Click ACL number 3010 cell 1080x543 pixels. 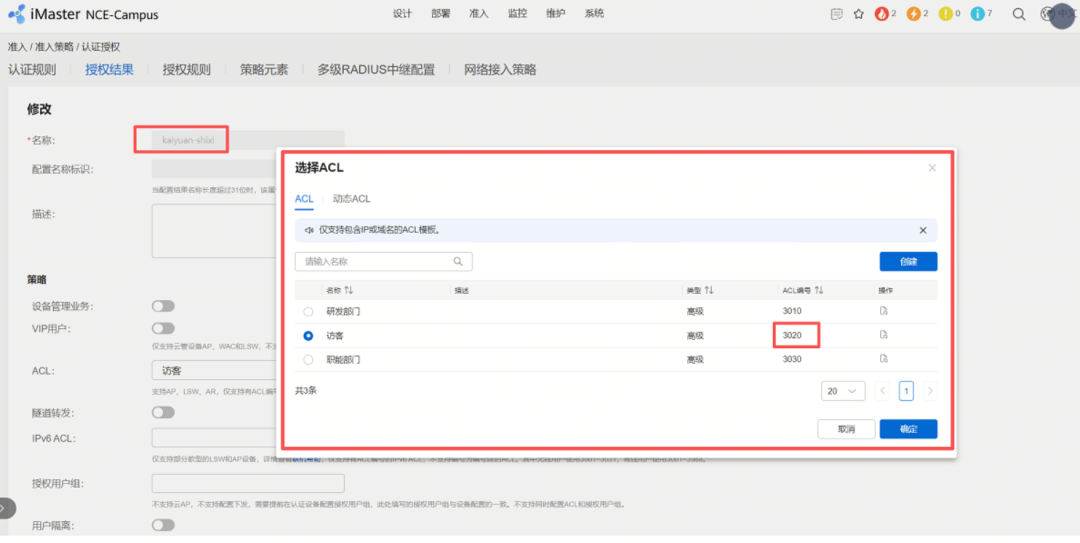click(792, 311)
